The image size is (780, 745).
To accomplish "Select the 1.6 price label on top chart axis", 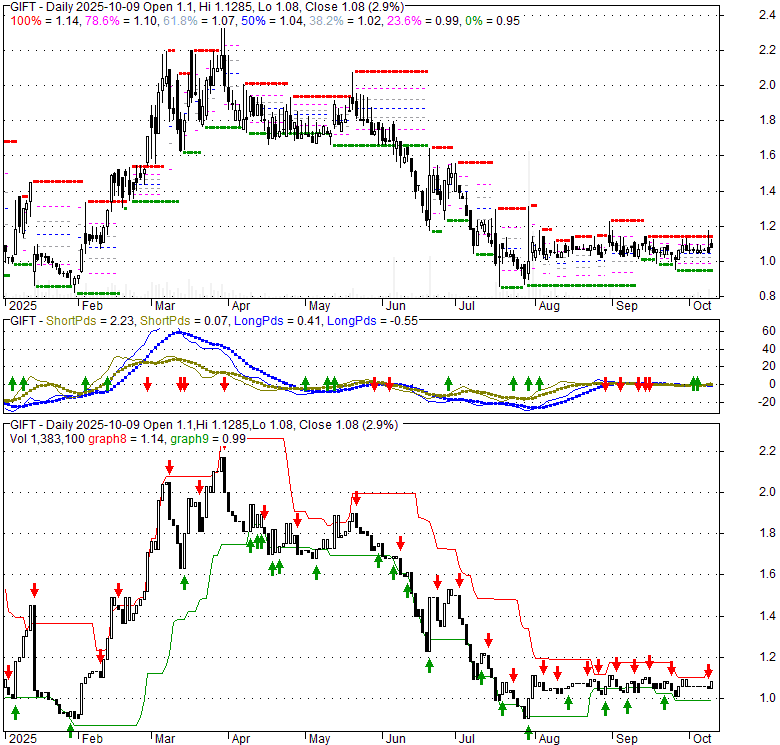I will [x=767, y=155].
